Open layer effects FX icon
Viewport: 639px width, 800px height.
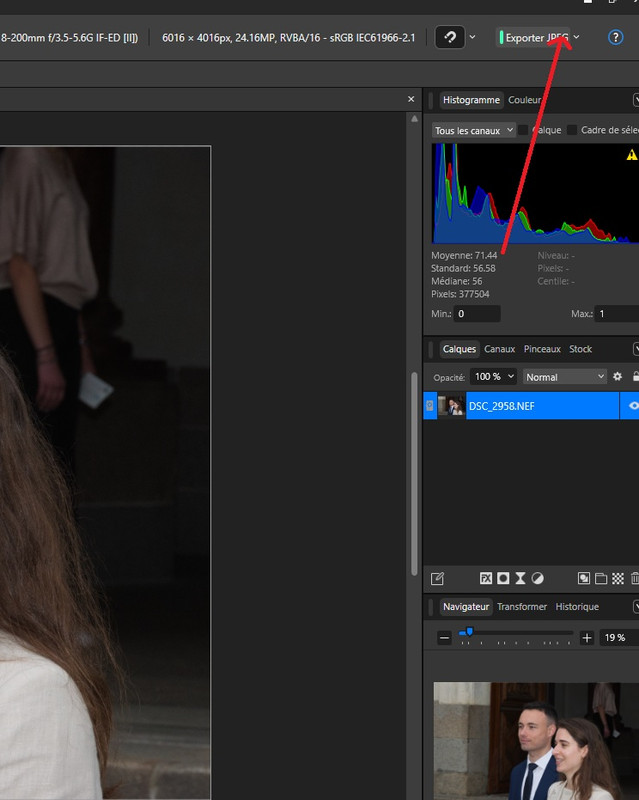pos(485,578)
